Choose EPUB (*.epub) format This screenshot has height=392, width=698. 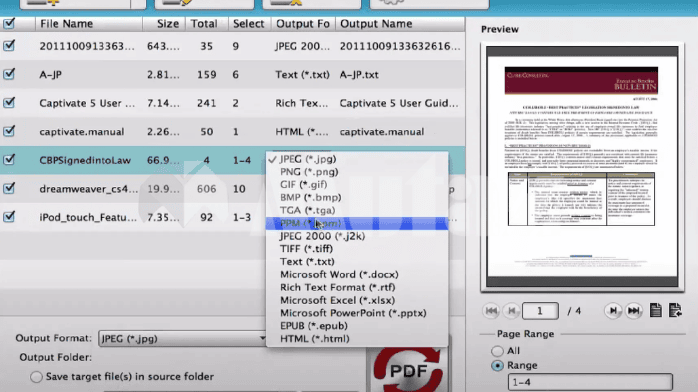point(357,326)
